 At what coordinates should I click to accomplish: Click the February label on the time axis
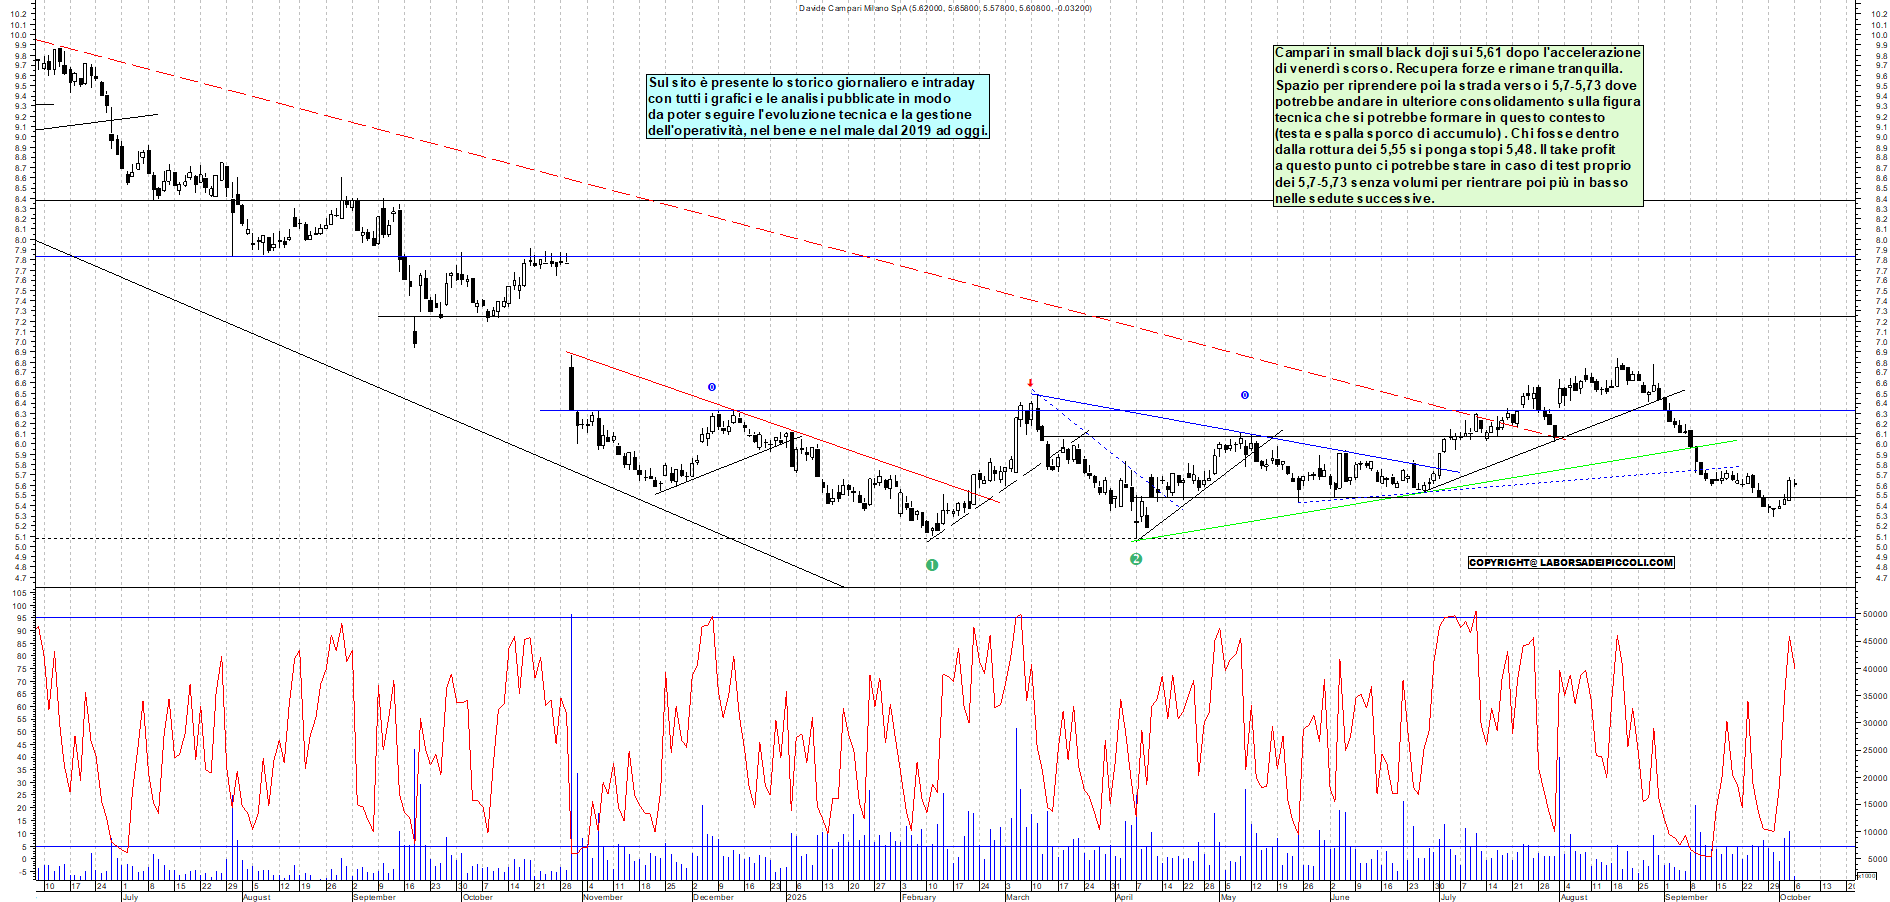coord(918,897)
